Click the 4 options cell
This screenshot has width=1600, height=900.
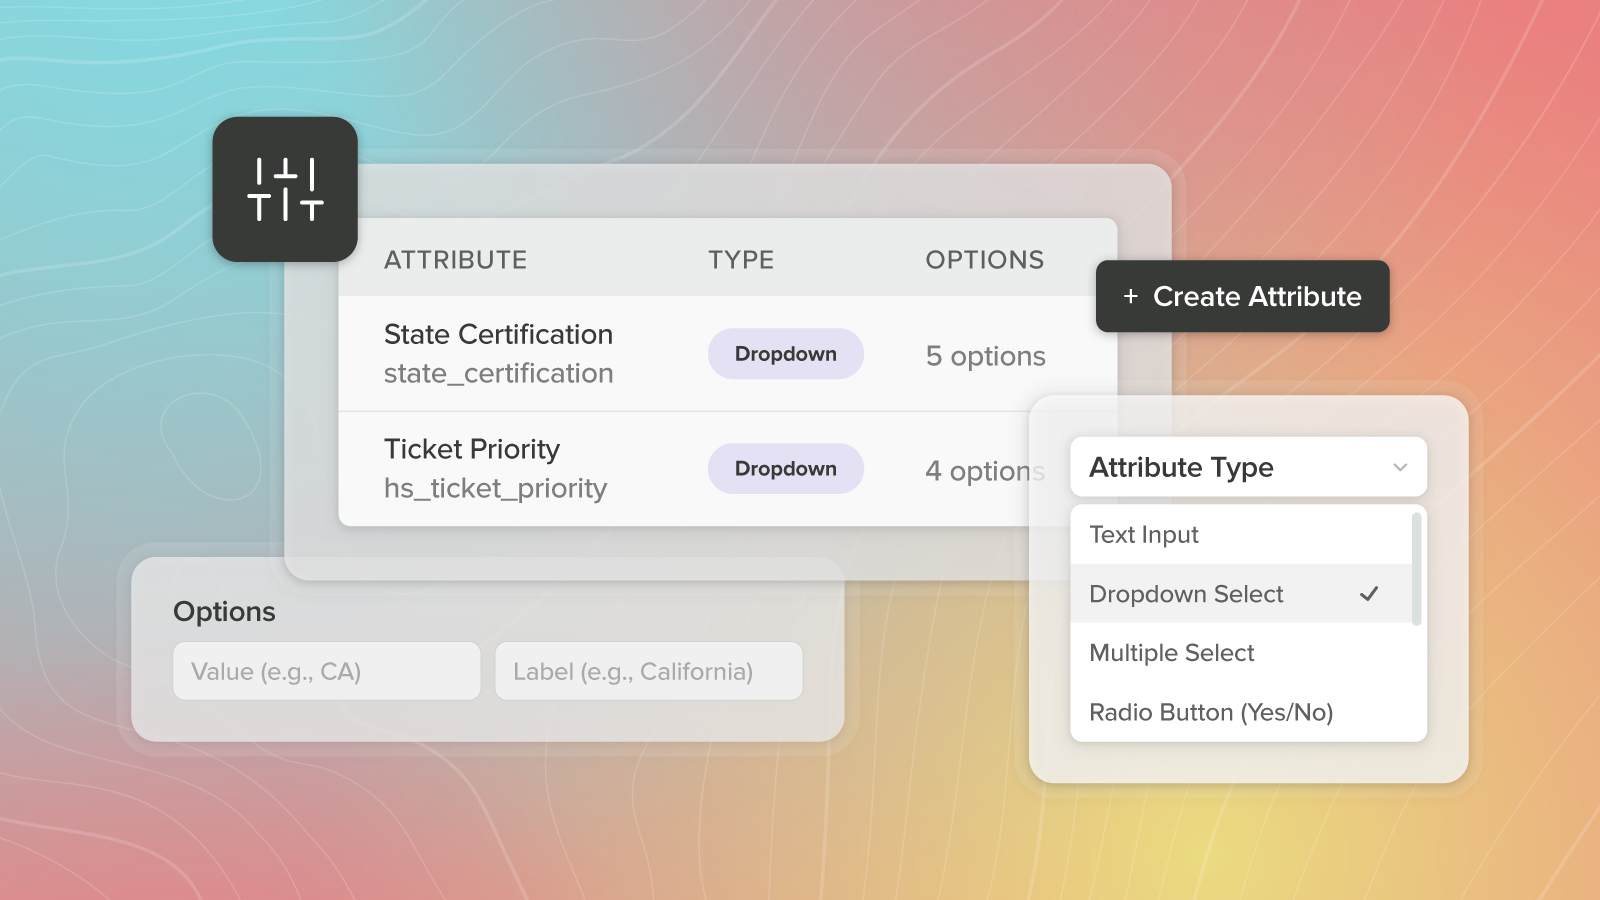pyautogui.click(x=984, y=471)
